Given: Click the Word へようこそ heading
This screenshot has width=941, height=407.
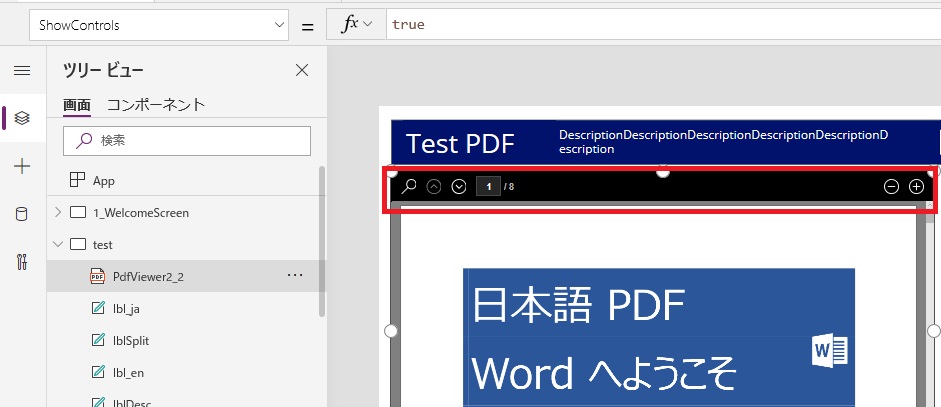Looking at the screenshot, I should pyautogui.click(x=604, y=373).
